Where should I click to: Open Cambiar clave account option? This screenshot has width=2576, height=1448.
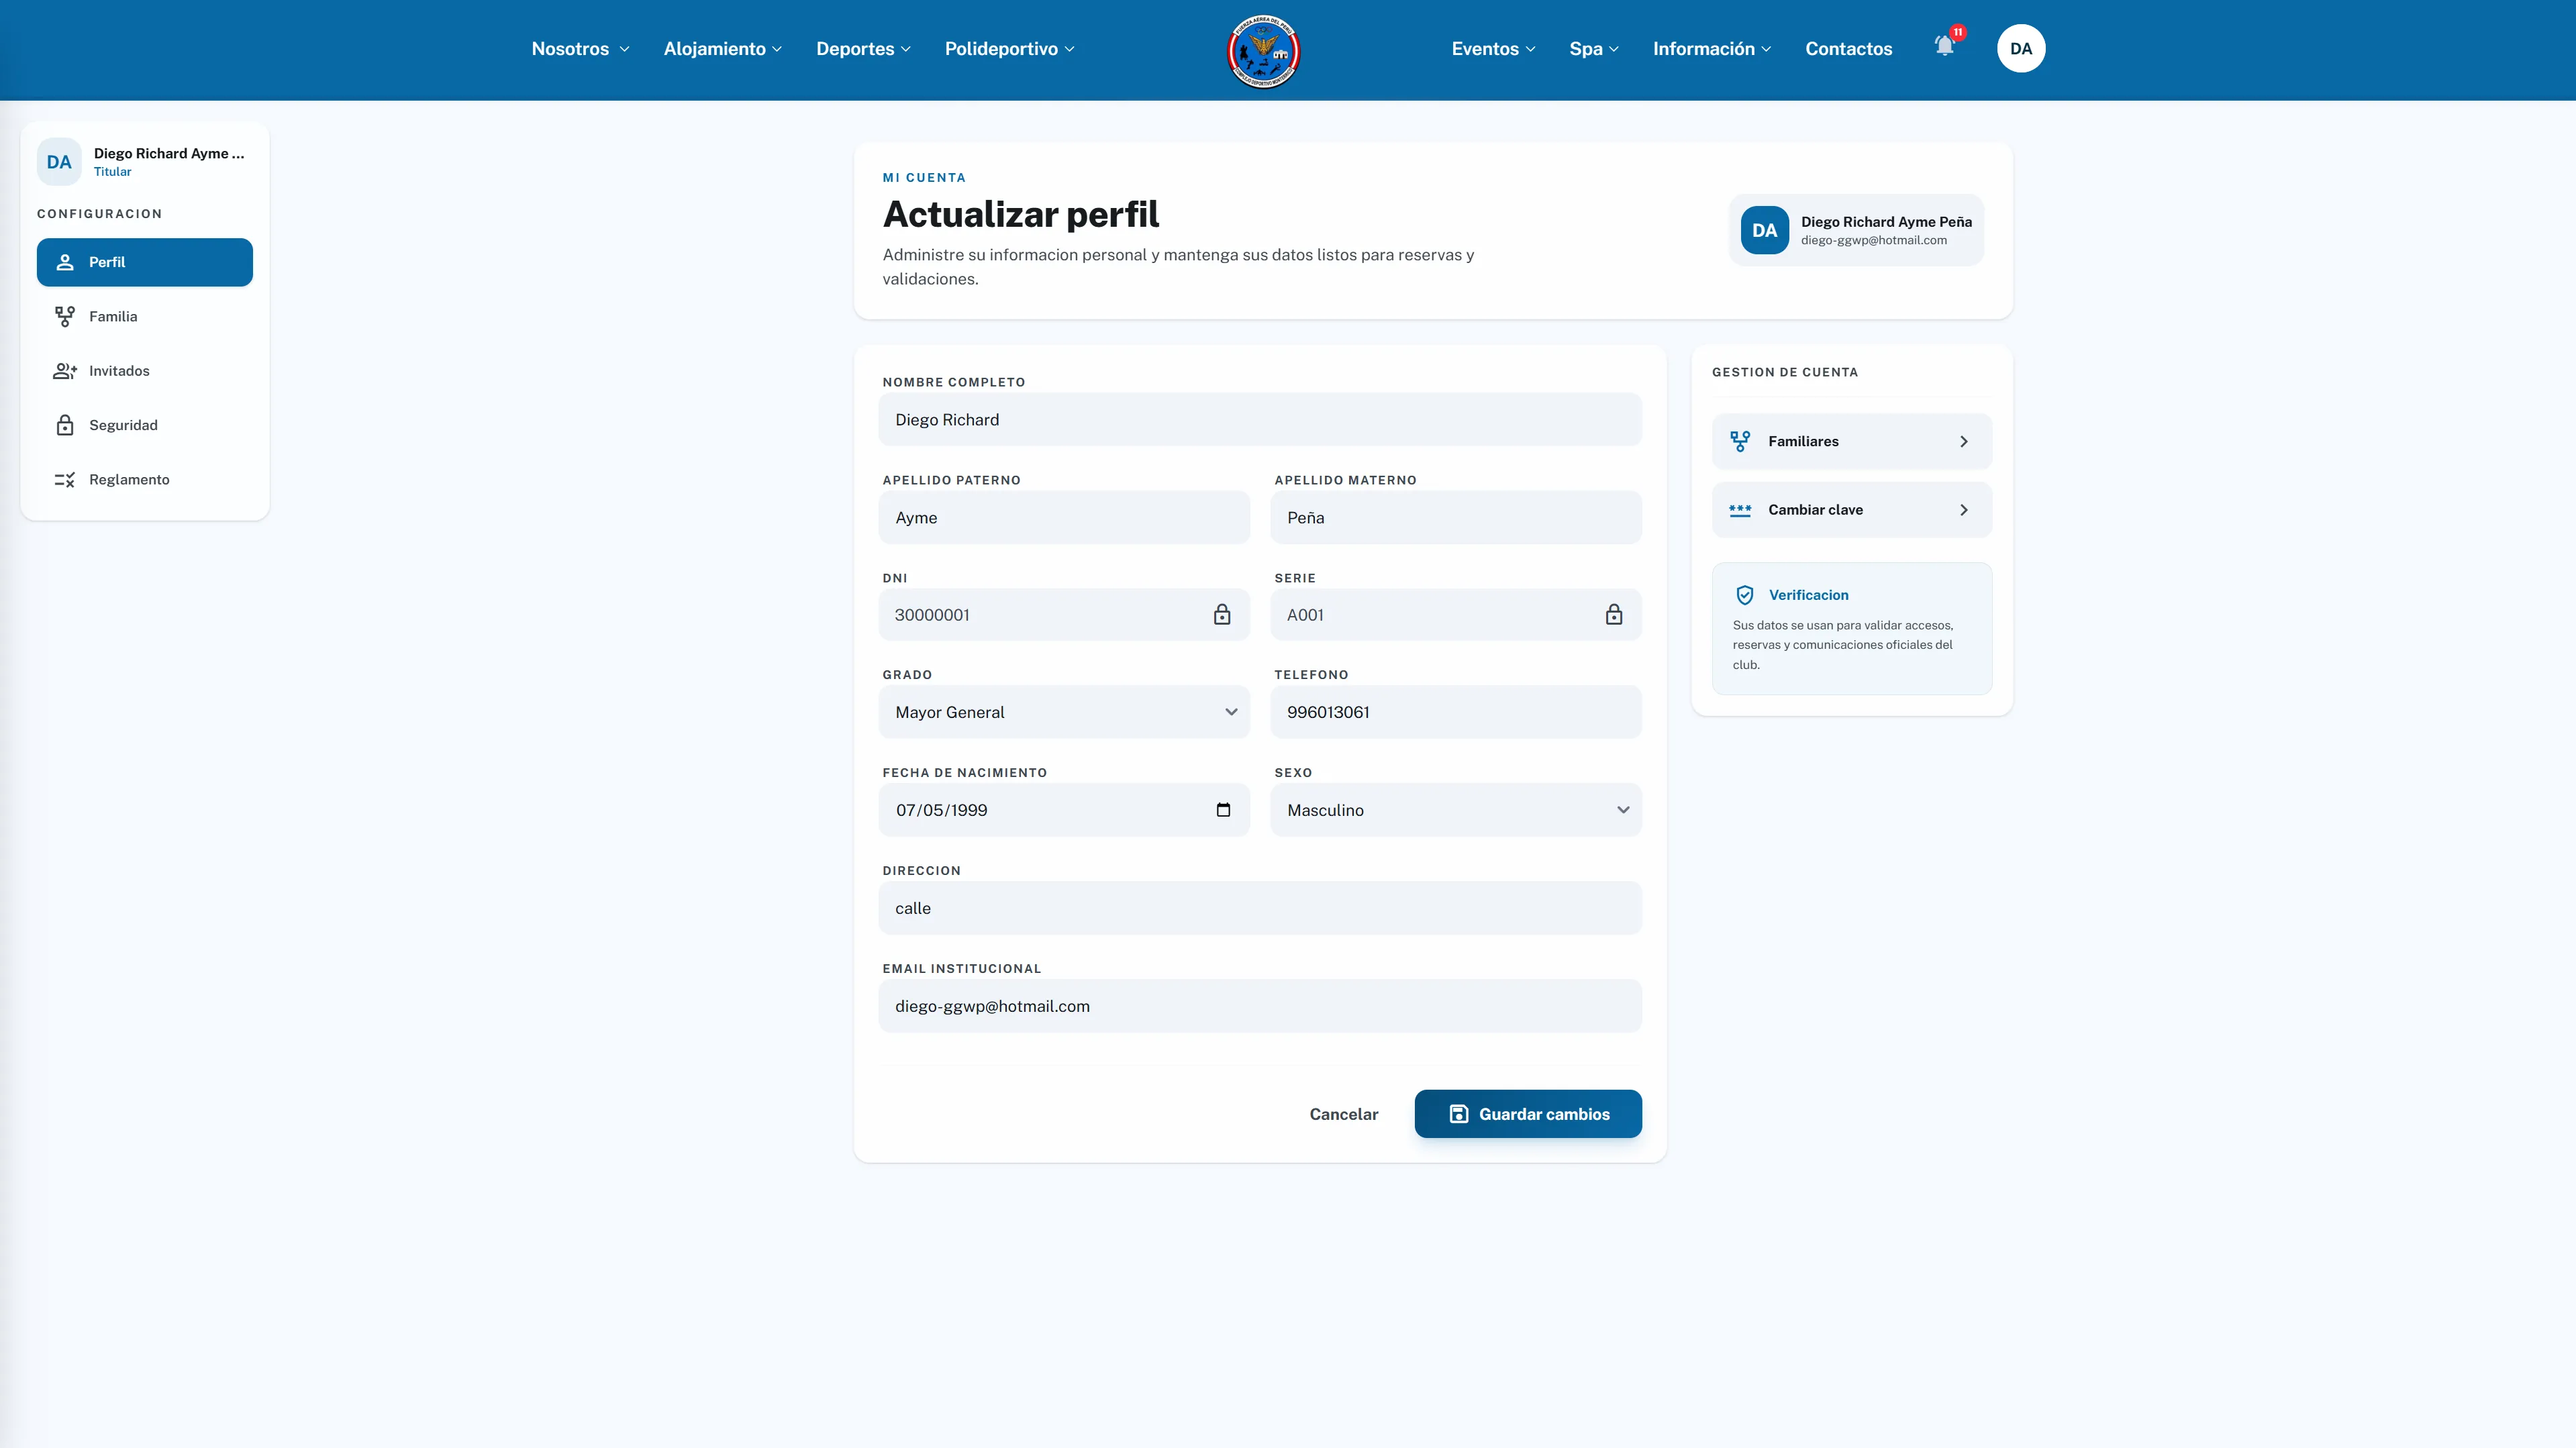(x=1851, y=510)
